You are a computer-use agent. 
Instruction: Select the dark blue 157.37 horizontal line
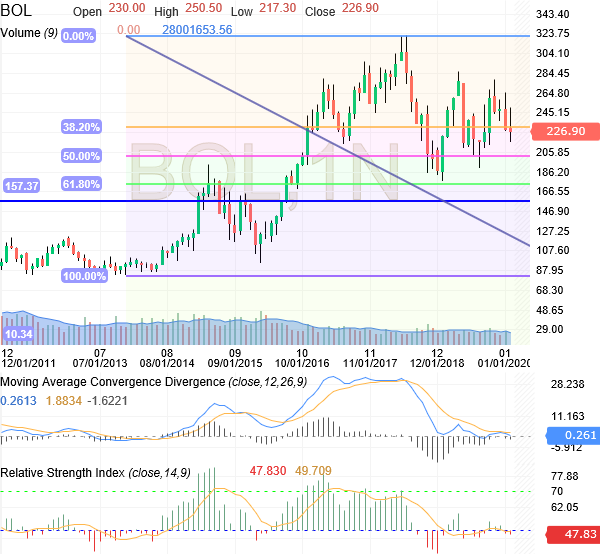265,201
